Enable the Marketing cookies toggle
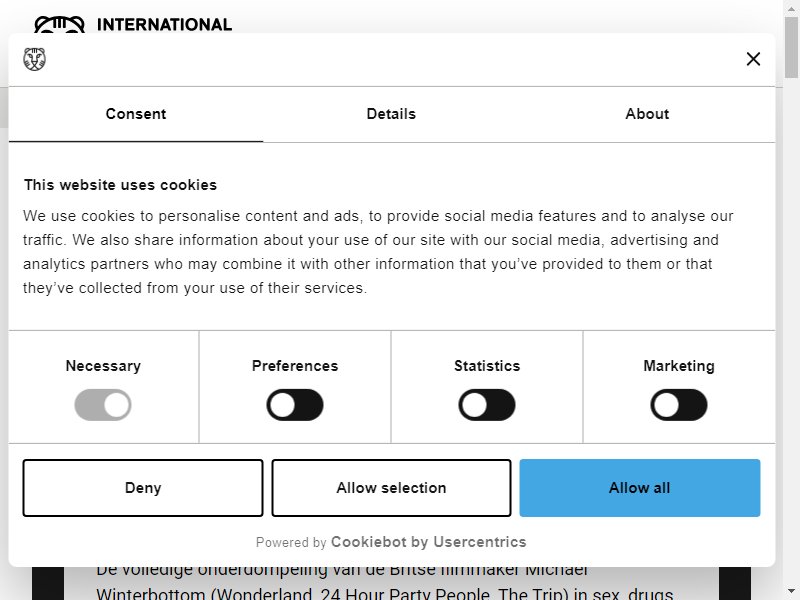 click(679, 405)
